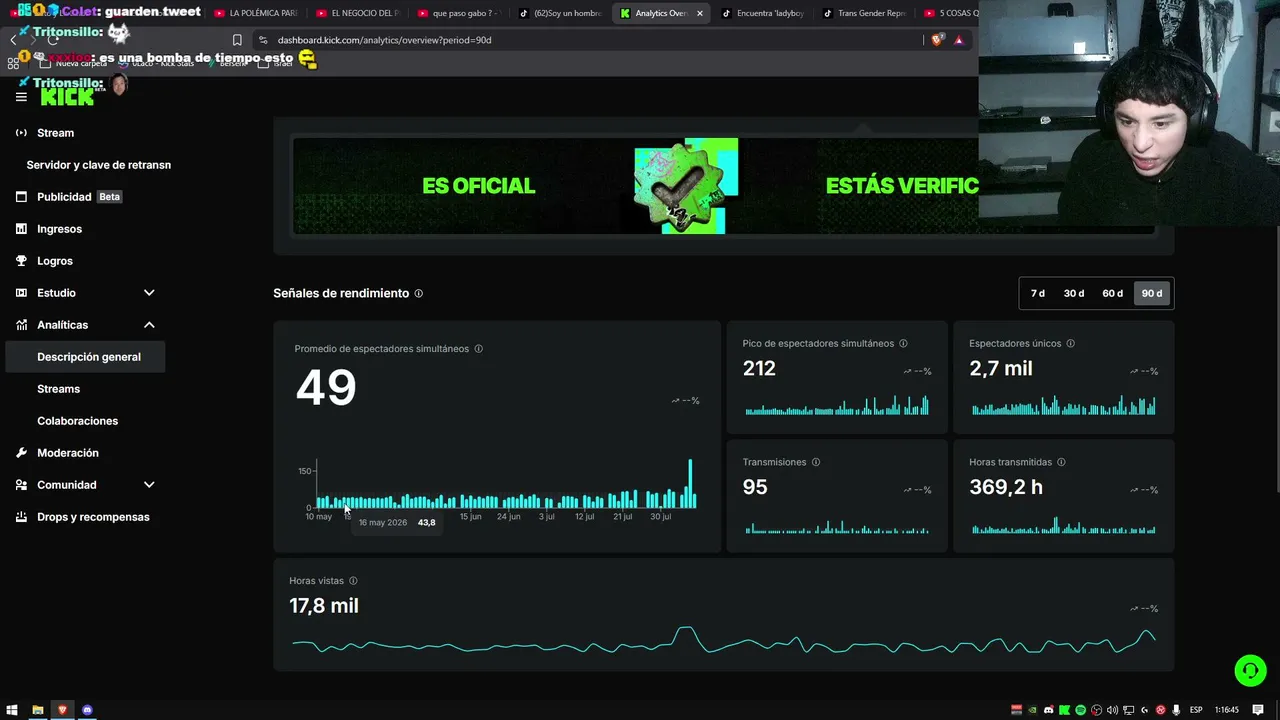Click the Ingresos sidebar link

(59, 229)
